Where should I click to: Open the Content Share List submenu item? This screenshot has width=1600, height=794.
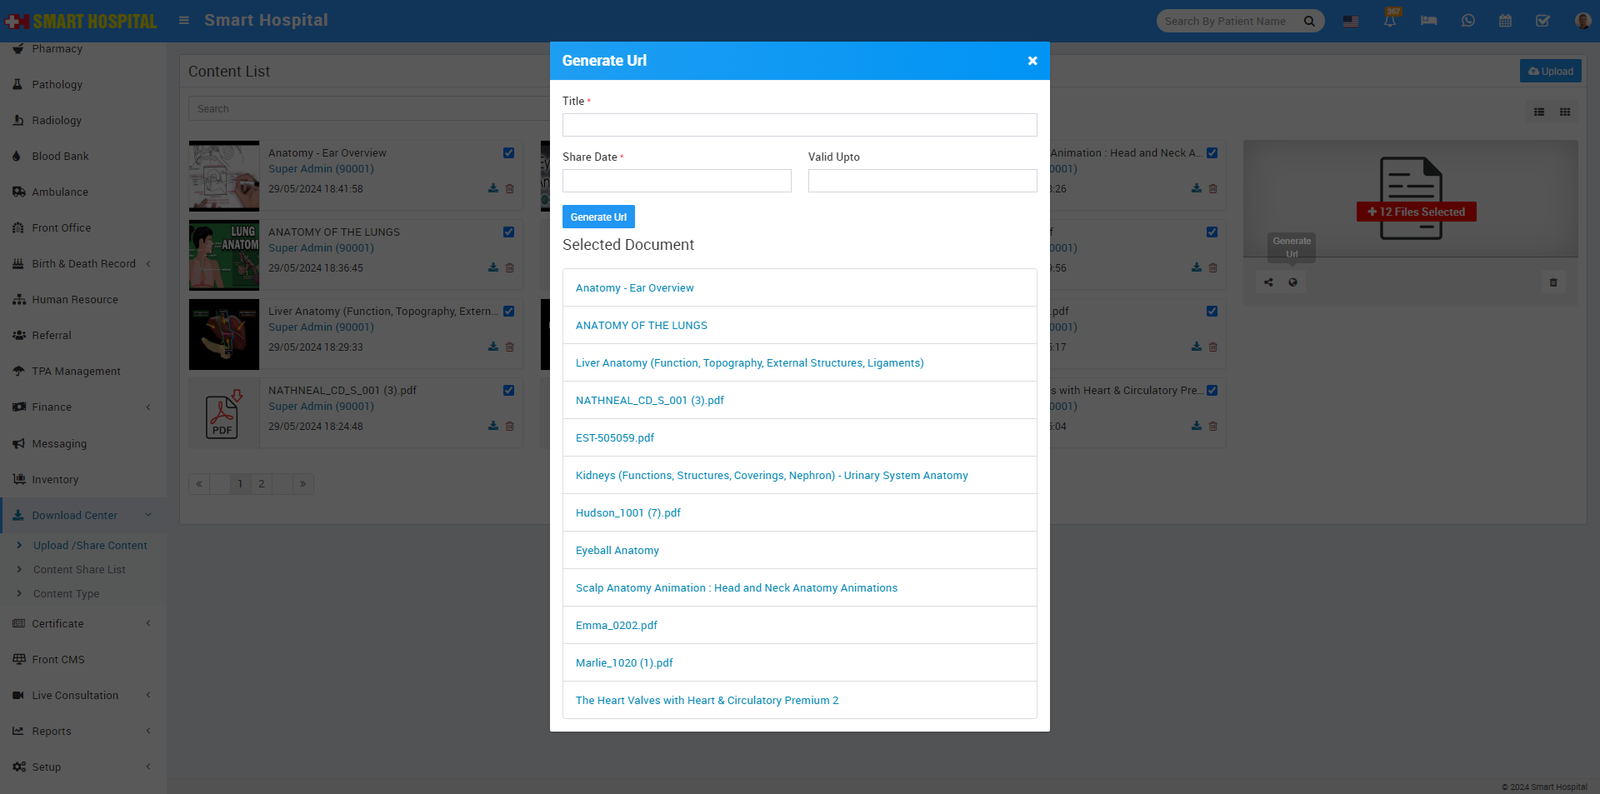[79, 570]
